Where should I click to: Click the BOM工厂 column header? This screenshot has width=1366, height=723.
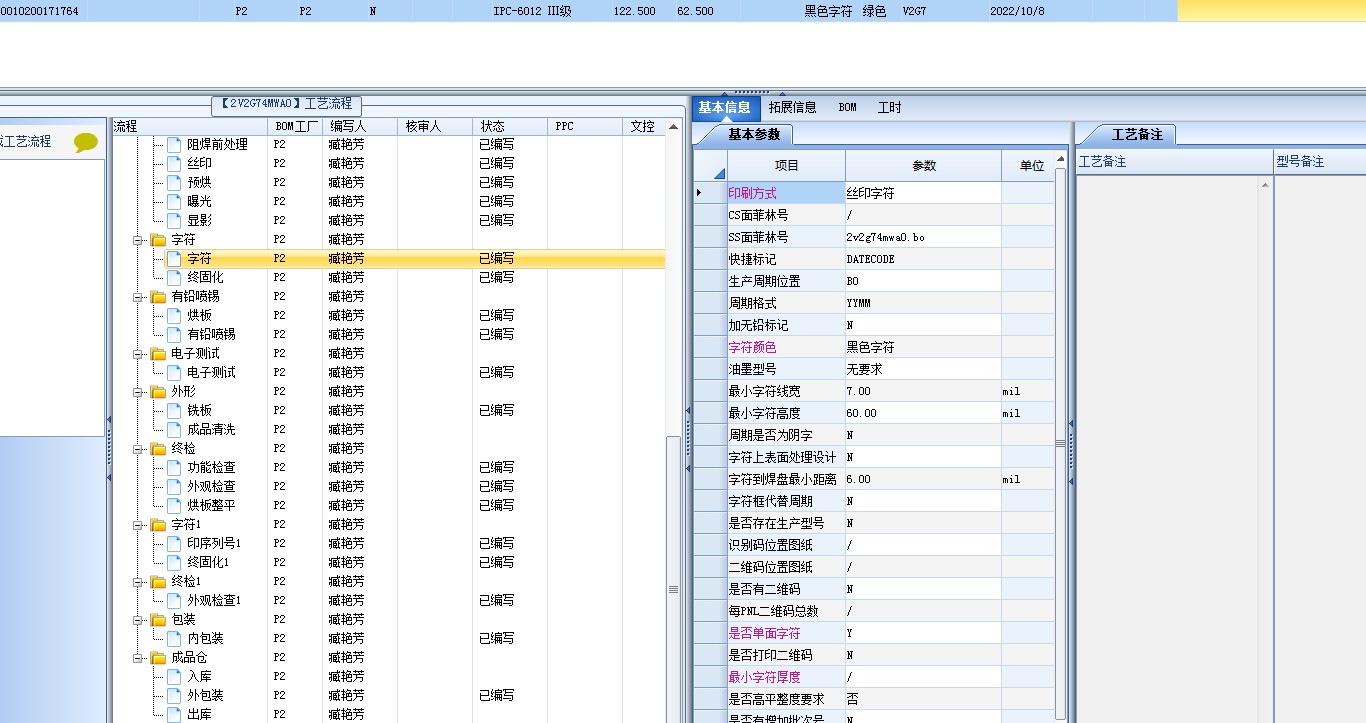click(x=295, y=126)
